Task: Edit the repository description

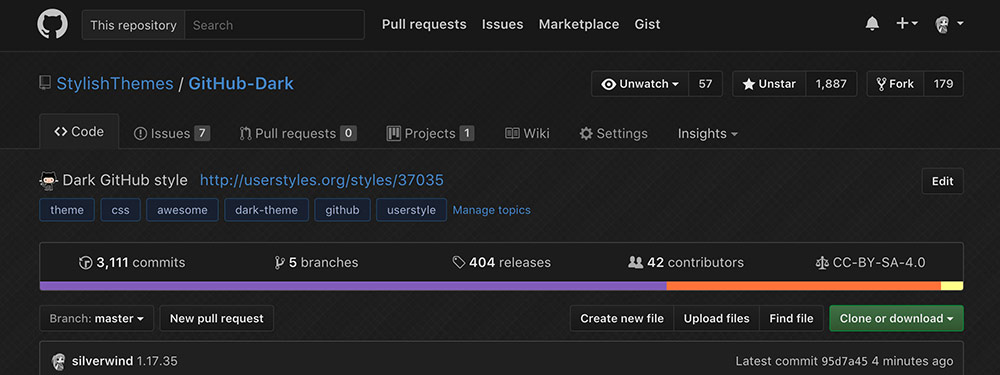Action: 943,181
